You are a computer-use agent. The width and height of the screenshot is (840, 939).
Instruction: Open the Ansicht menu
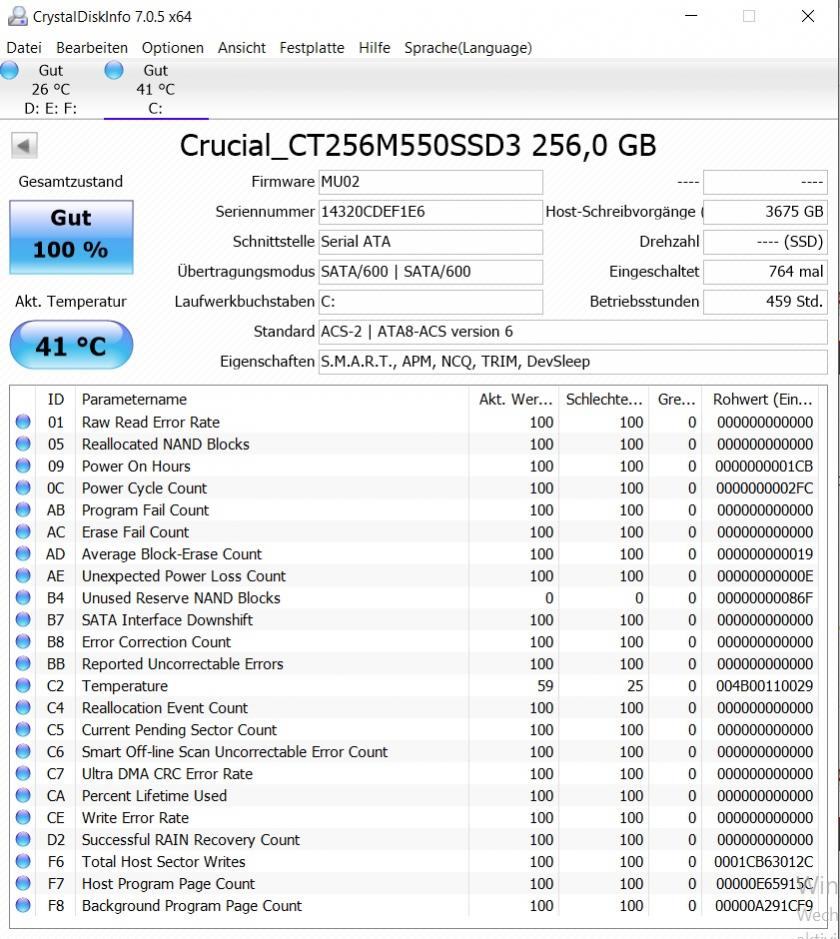pyautogui.click(x=241, y=48)
